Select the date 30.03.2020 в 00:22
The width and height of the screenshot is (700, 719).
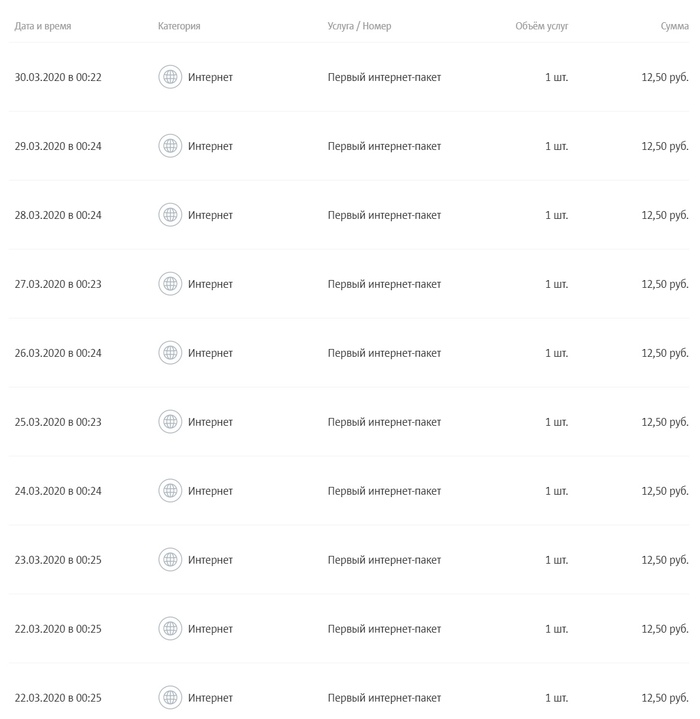58,77
